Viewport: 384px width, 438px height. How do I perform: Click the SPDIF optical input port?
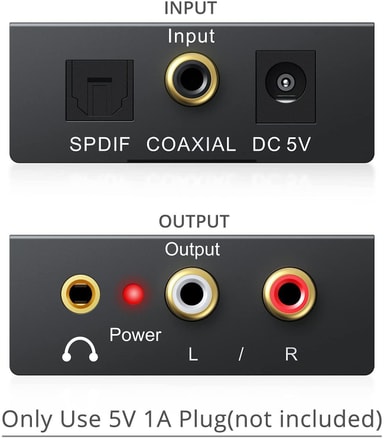coord(100,90)
